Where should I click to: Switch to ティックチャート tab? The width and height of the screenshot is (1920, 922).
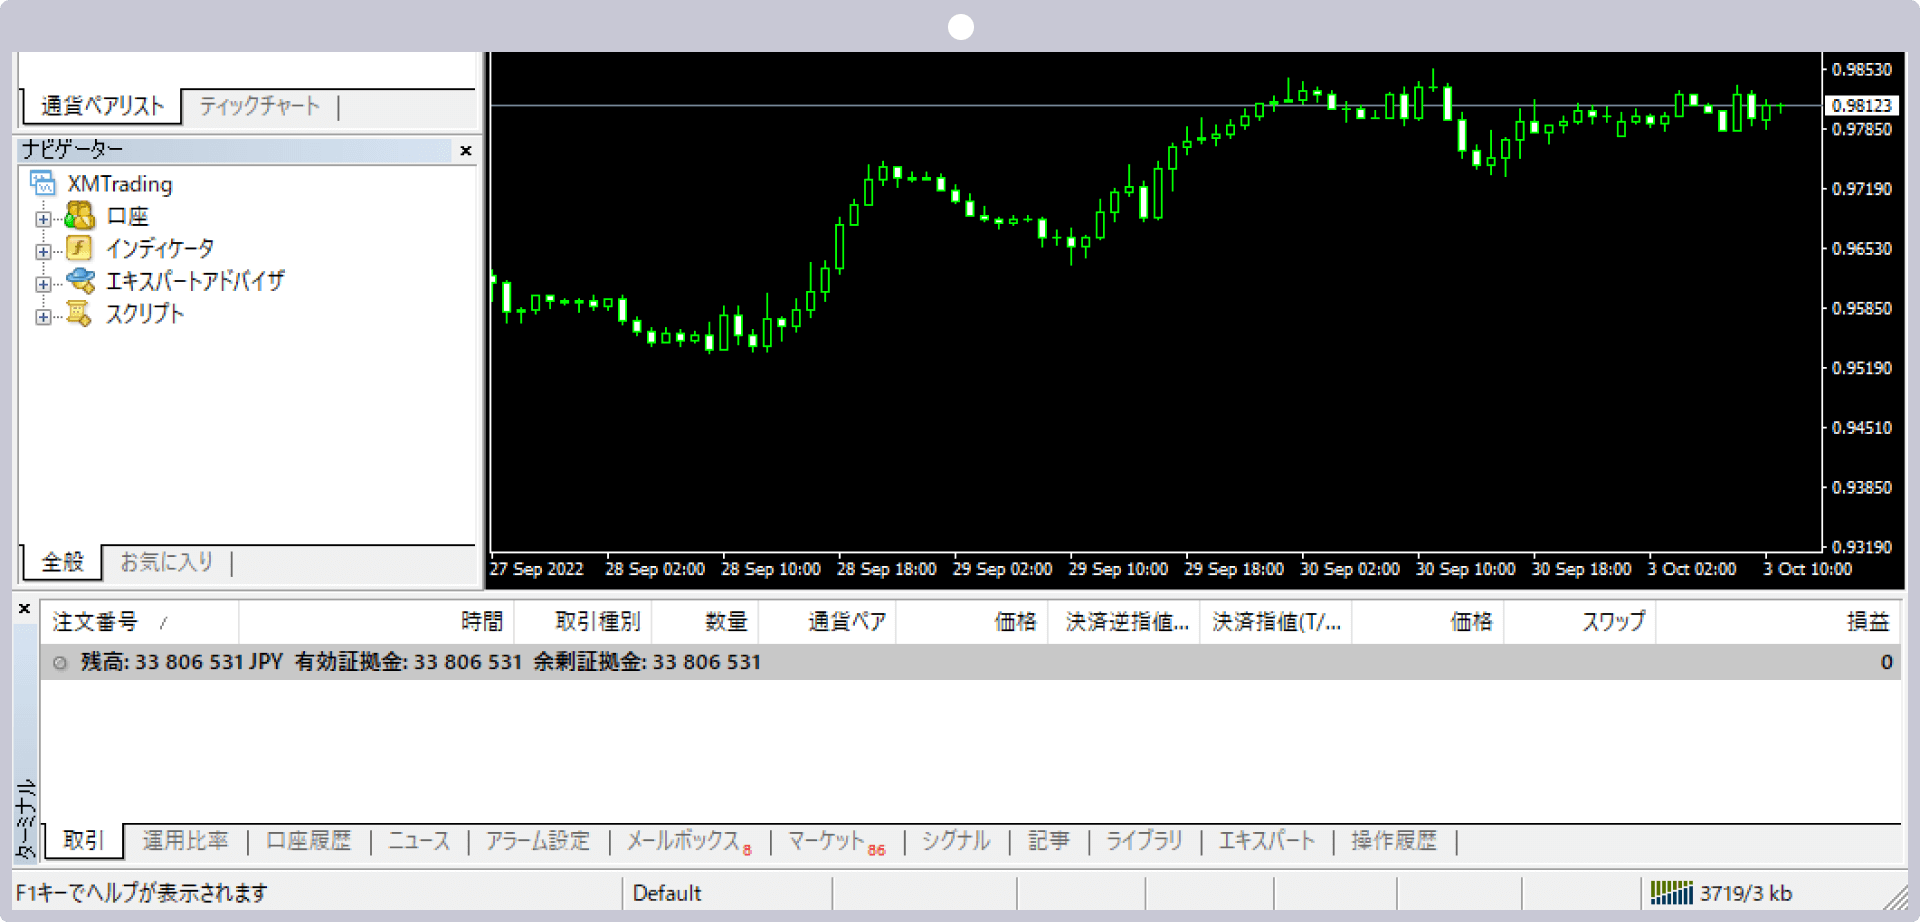[x=259, y=106]
